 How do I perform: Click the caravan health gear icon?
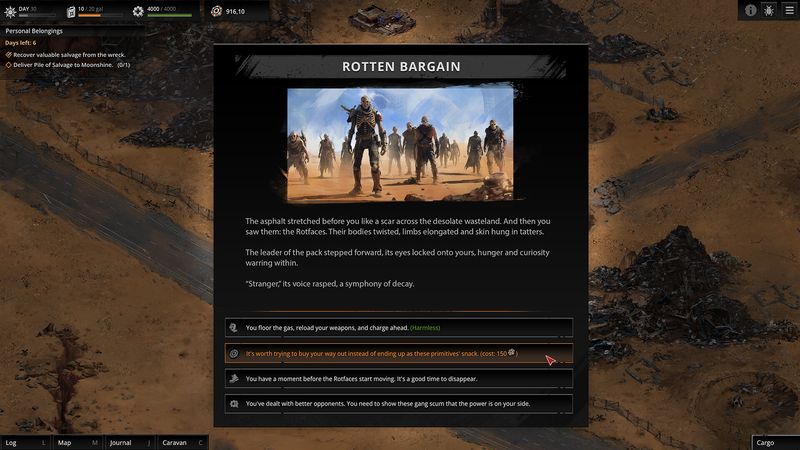click(x=139, y=12)
